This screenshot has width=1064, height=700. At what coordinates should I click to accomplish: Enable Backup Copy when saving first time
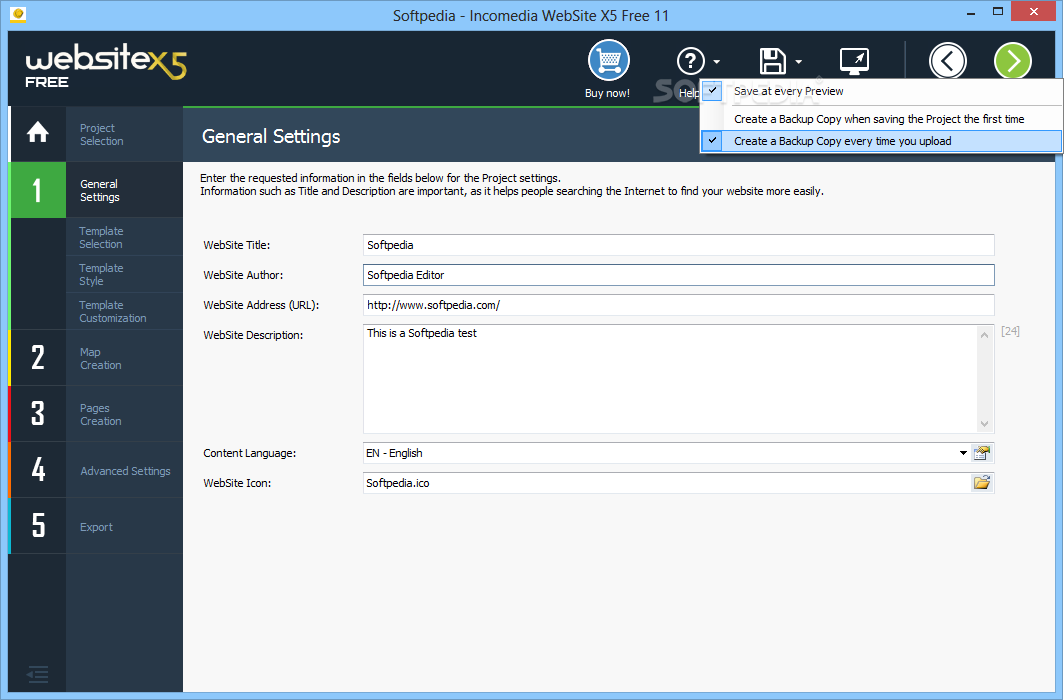881,119
